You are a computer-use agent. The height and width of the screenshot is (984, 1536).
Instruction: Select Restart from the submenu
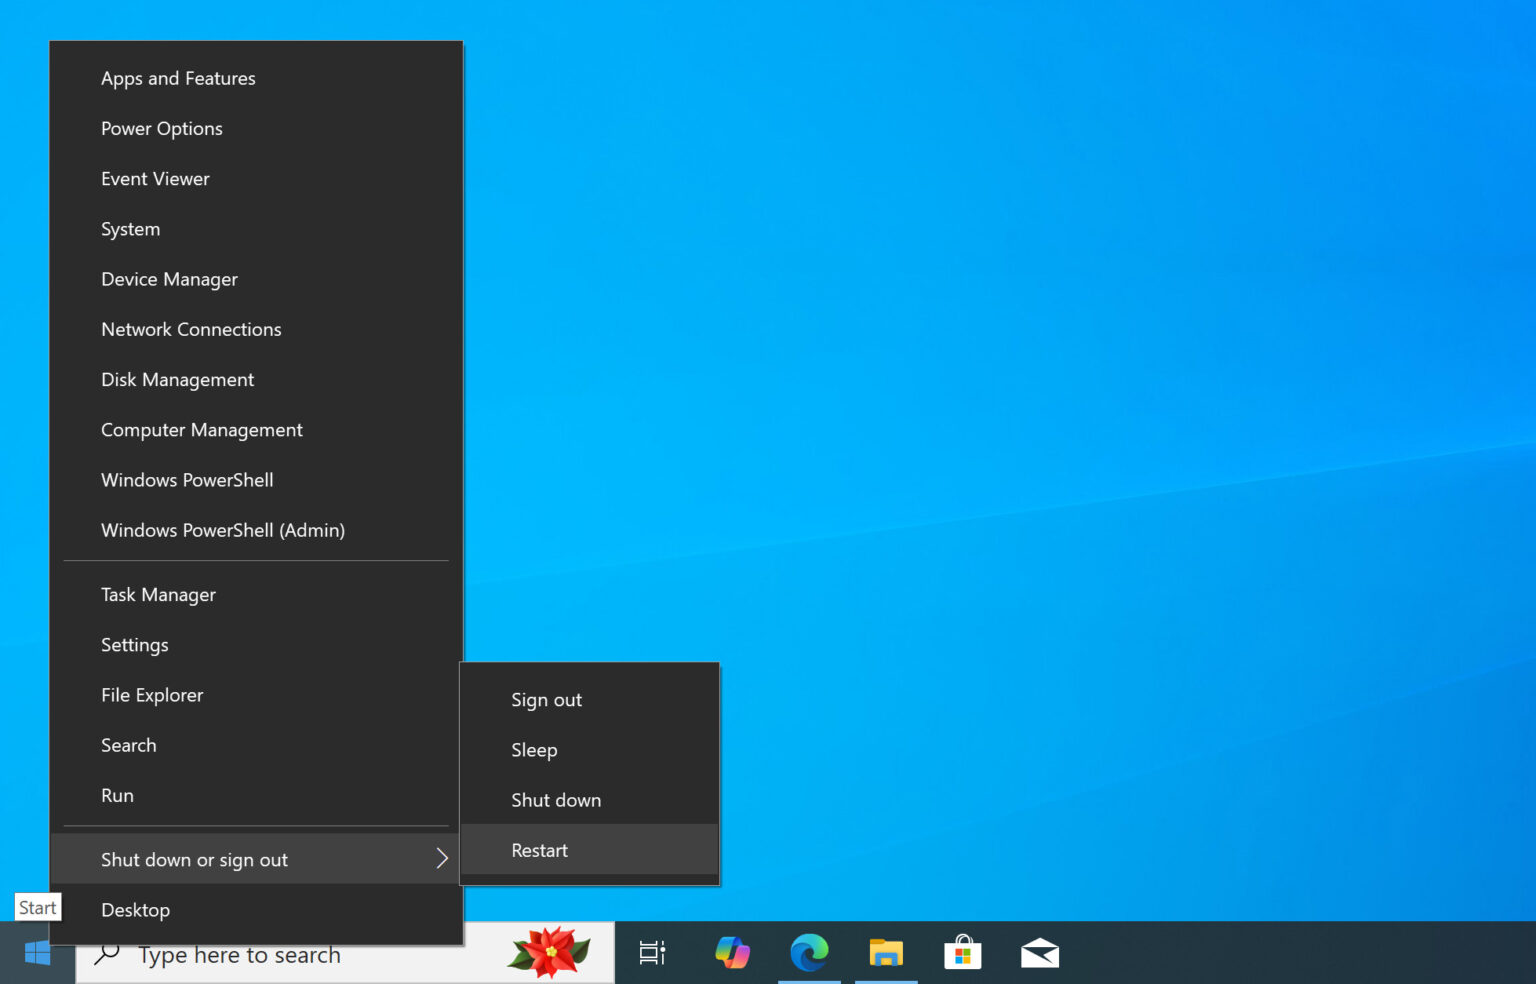(539, 850)
